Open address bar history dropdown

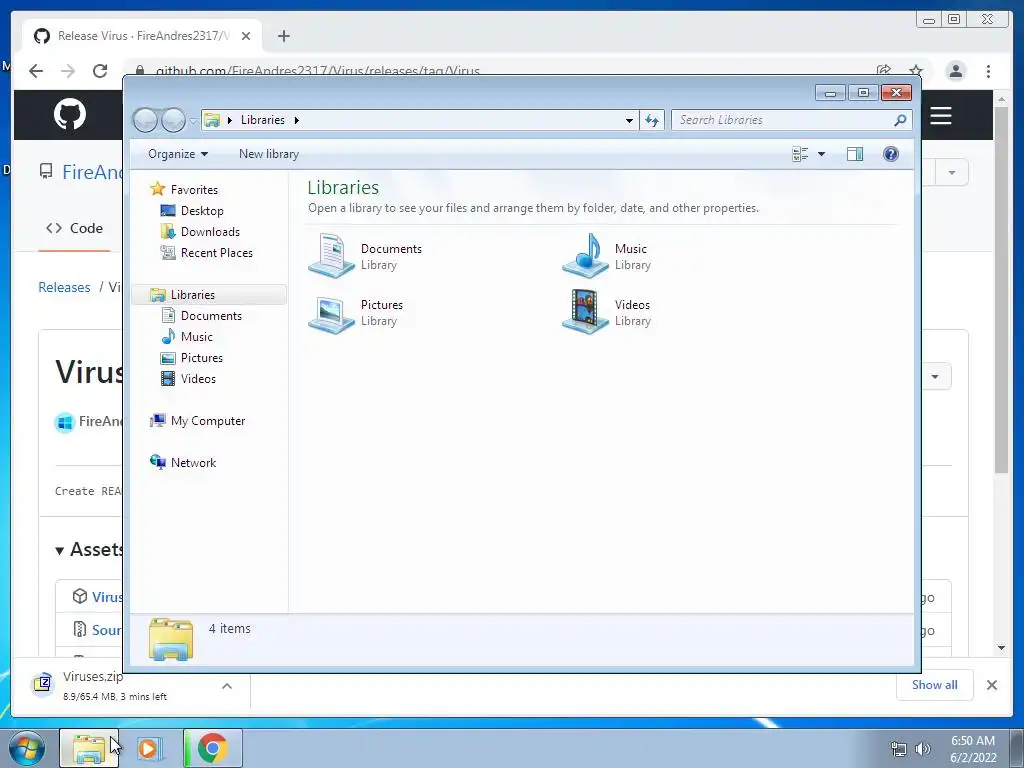[629, 120]
